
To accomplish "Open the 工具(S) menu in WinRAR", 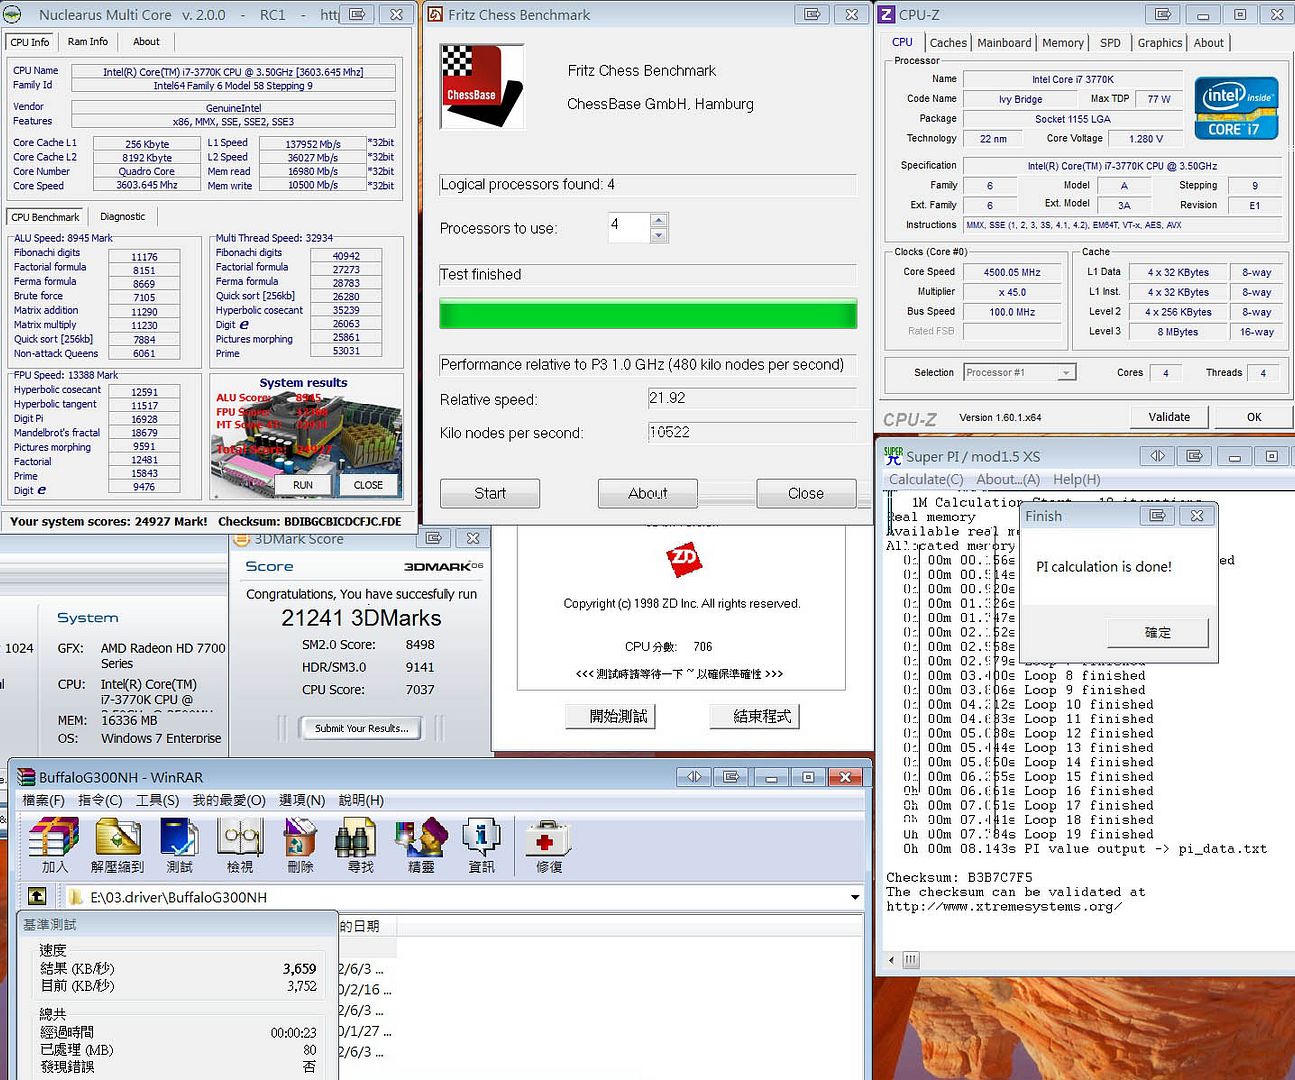I will (157, 800).
